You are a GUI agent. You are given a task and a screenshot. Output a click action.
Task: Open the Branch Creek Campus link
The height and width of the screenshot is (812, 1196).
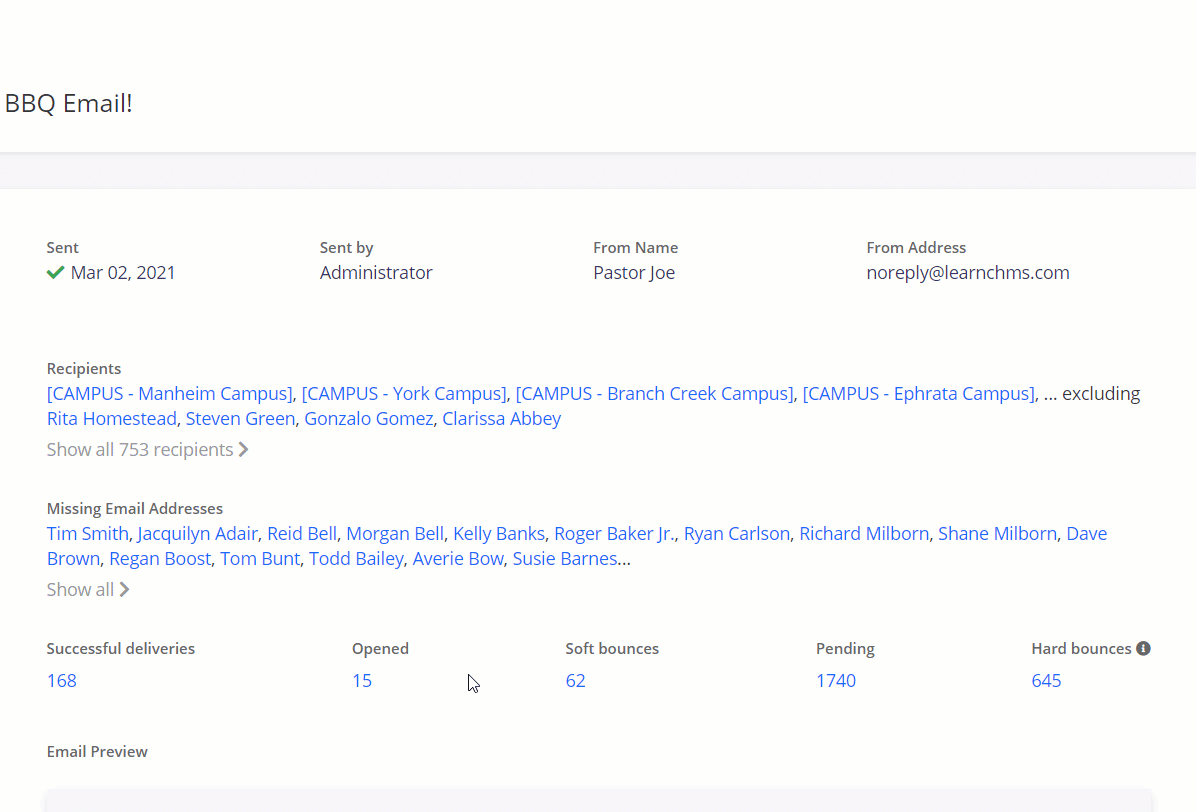coord(654,394)
